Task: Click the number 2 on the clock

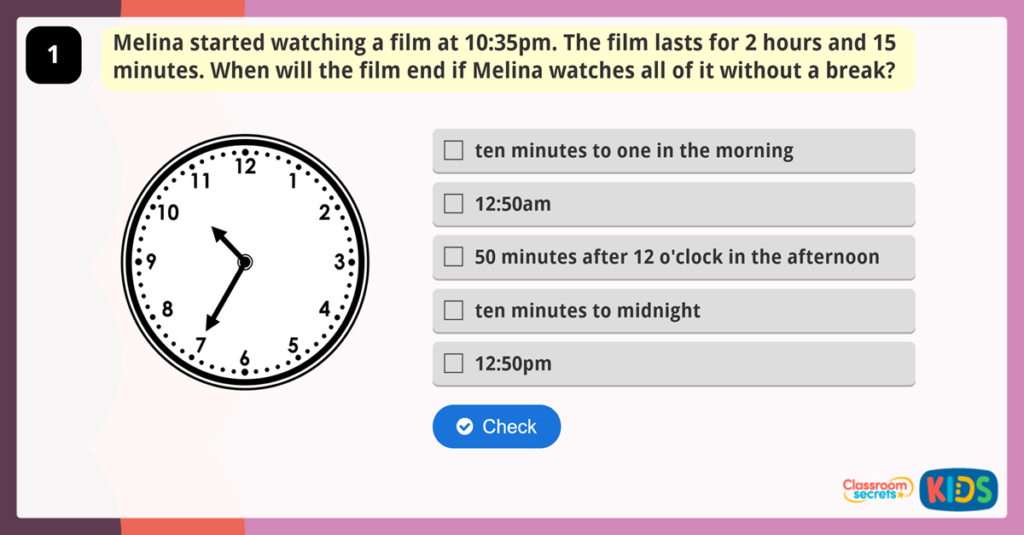Action: click(x=324, y=212)
